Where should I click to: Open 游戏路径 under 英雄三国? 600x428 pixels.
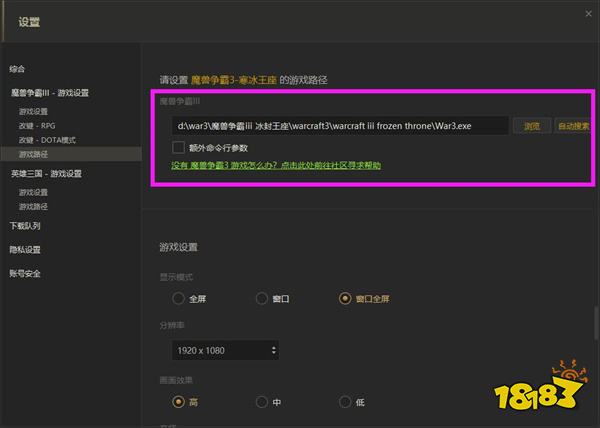click(x=33, y=207)
